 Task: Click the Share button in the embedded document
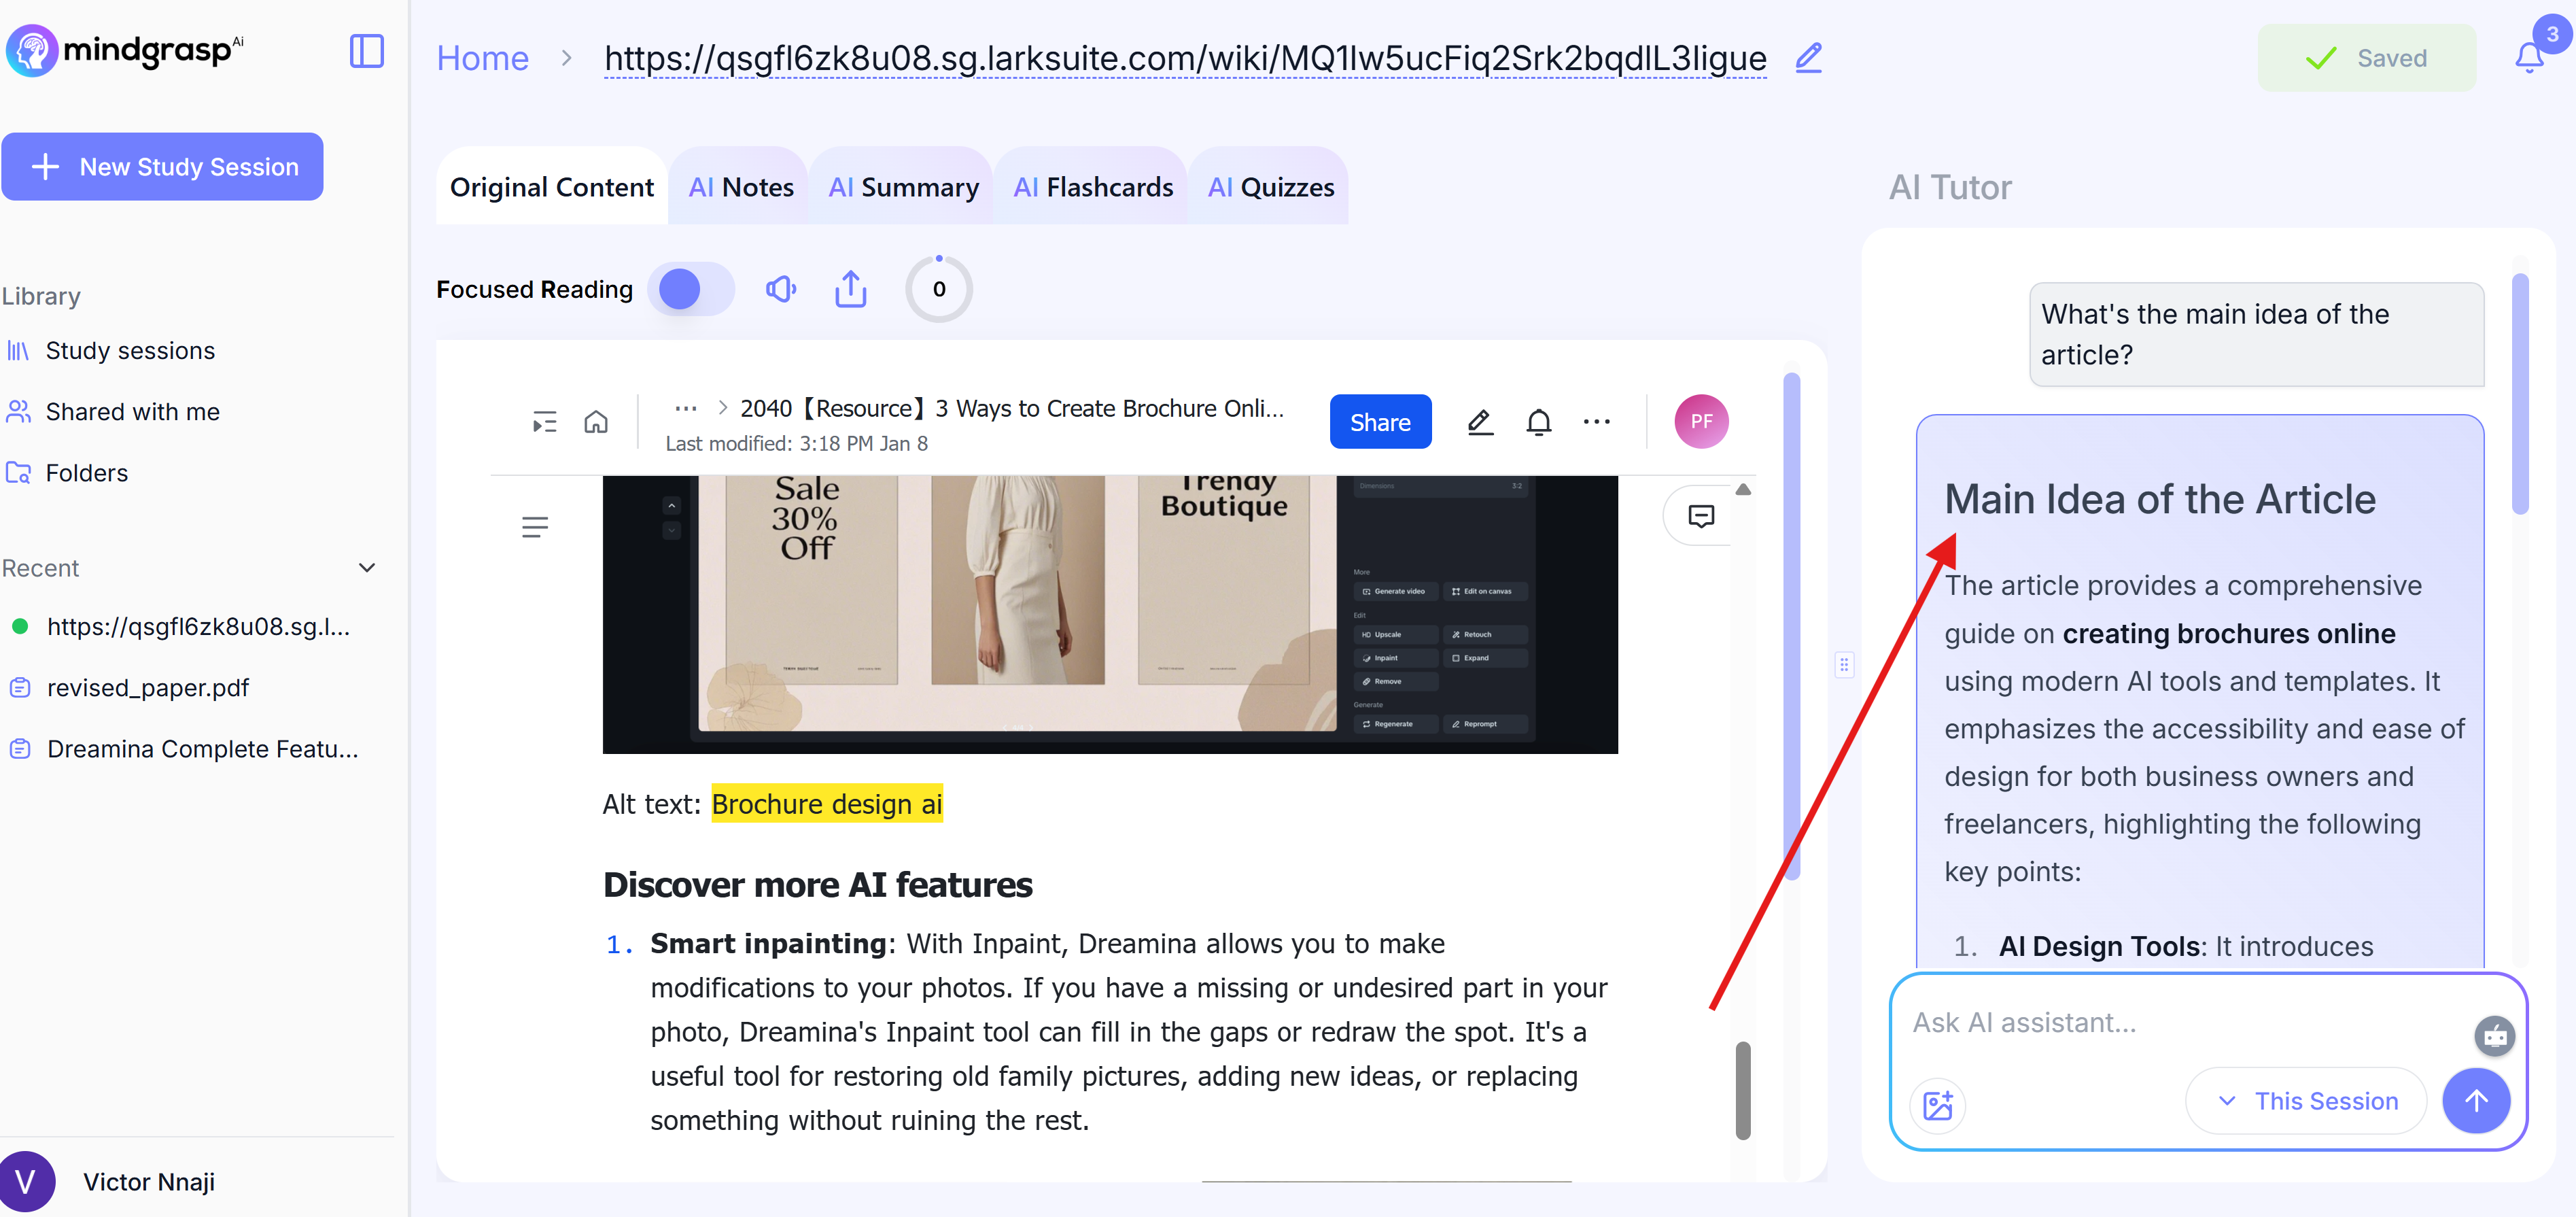(1380, 421)
